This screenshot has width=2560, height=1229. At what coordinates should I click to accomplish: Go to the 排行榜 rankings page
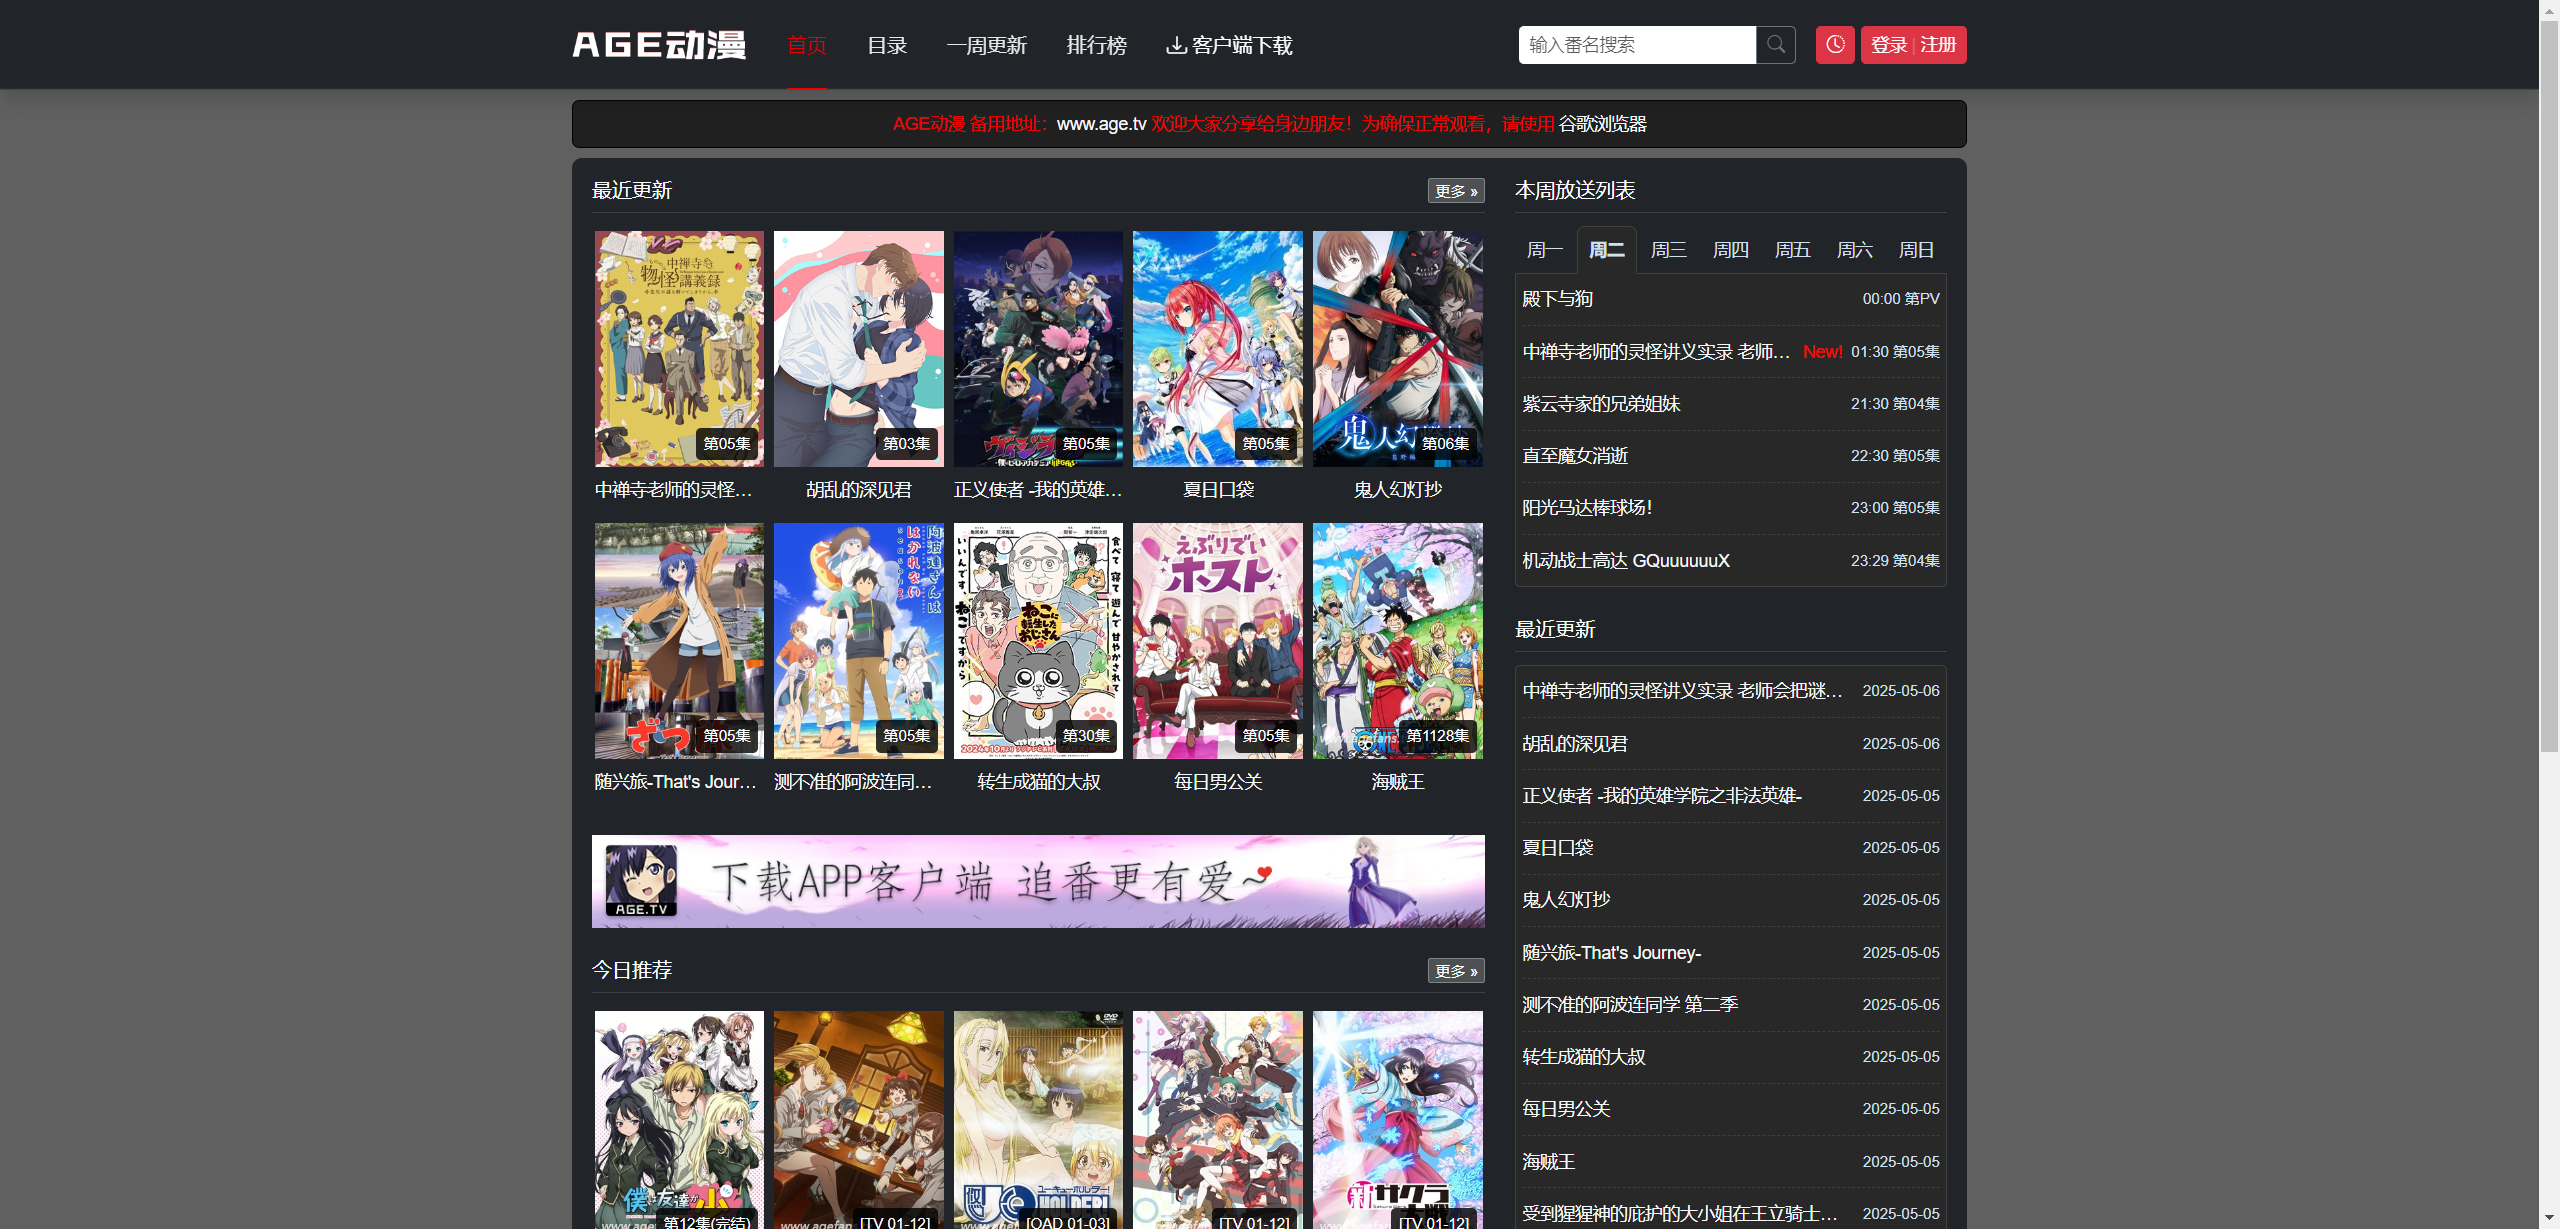click(x=1096, y=45)
